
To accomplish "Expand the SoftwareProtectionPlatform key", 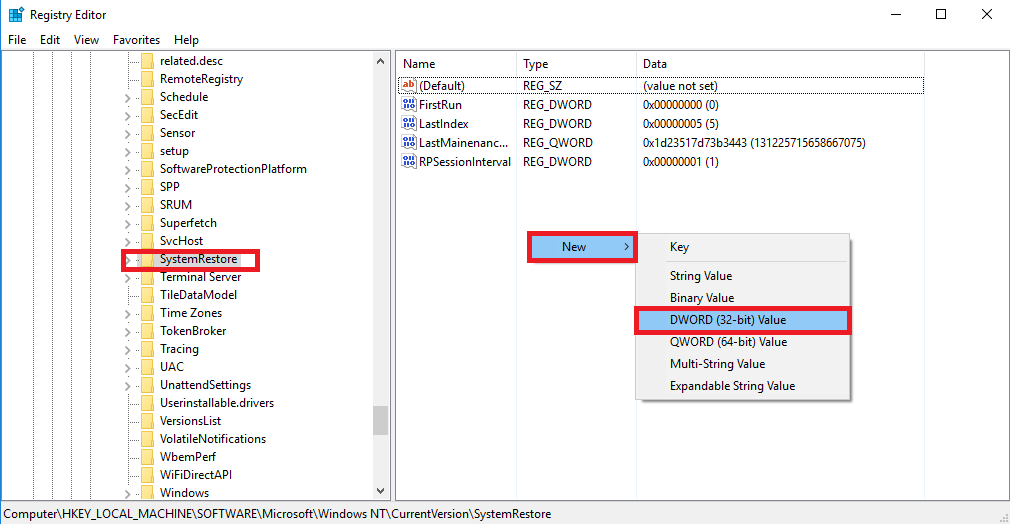I will click(x=128, y=170).
